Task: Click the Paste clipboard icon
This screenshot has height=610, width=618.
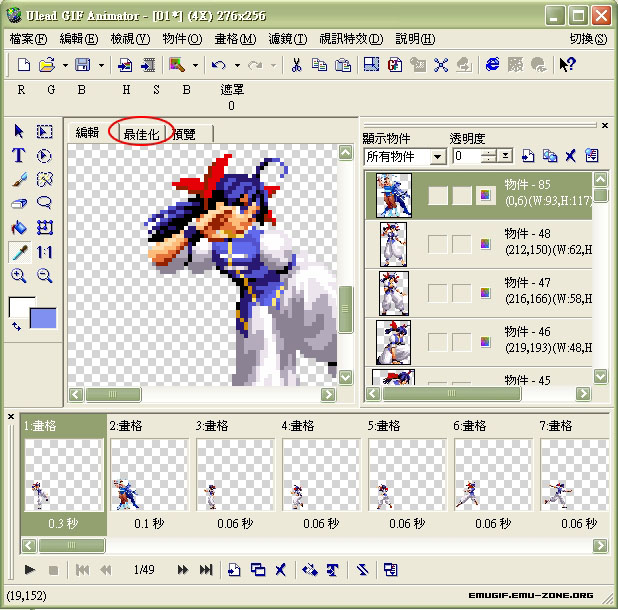Action: coord(343,65)
